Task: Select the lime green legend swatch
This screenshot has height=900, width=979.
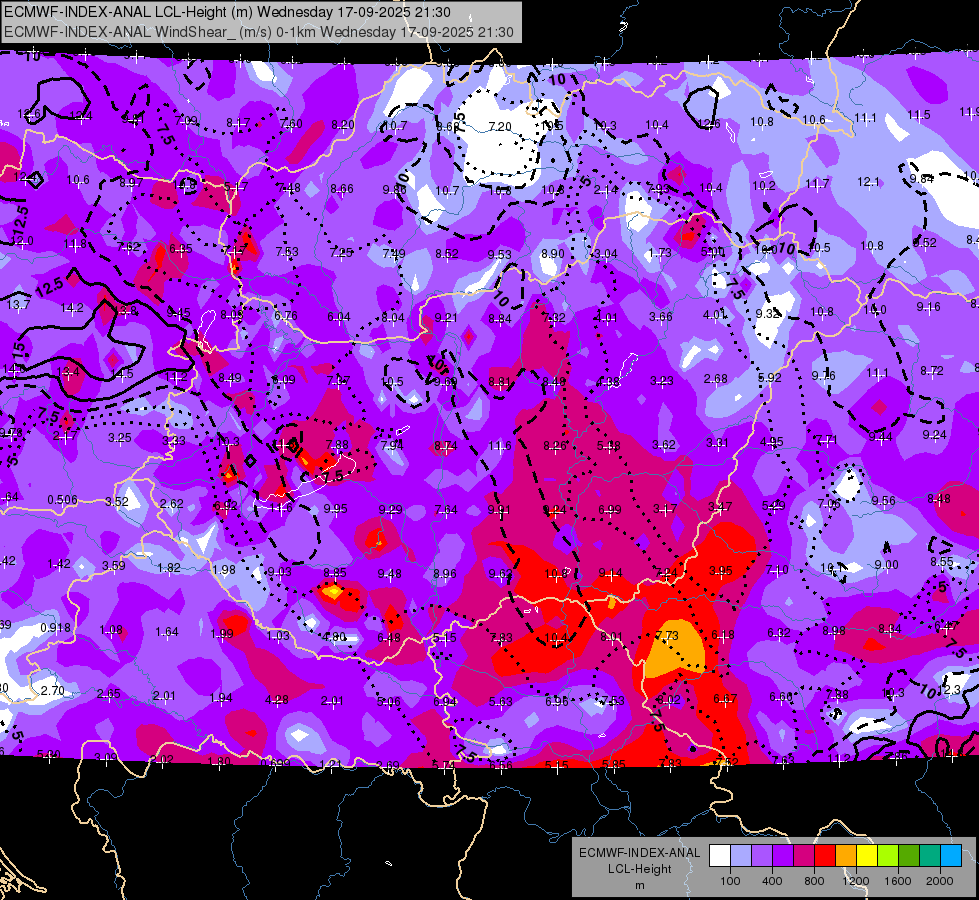Action: click(x=888, y=856)
